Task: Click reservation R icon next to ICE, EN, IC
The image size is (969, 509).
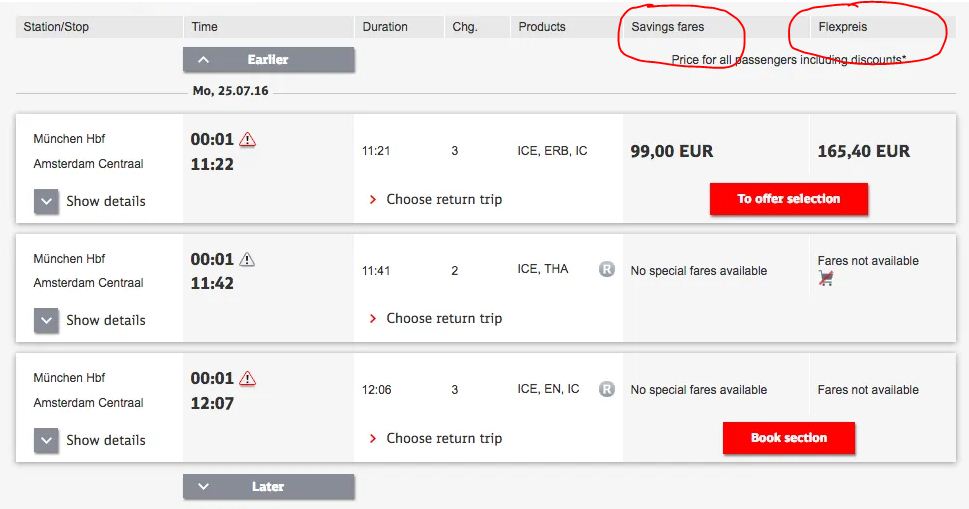Action: 607,389
